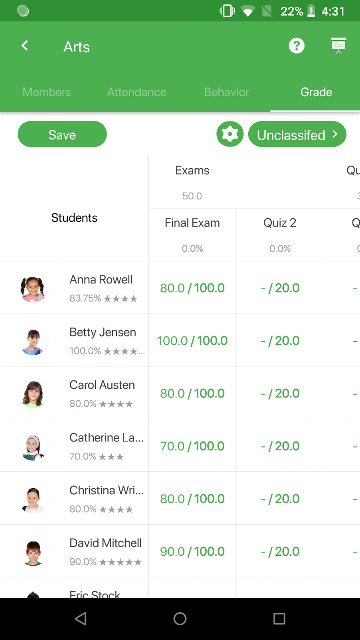
Task: Edit Catherine's 70.0 / 100.0 Final Exam score
Action: coord(192,446)
